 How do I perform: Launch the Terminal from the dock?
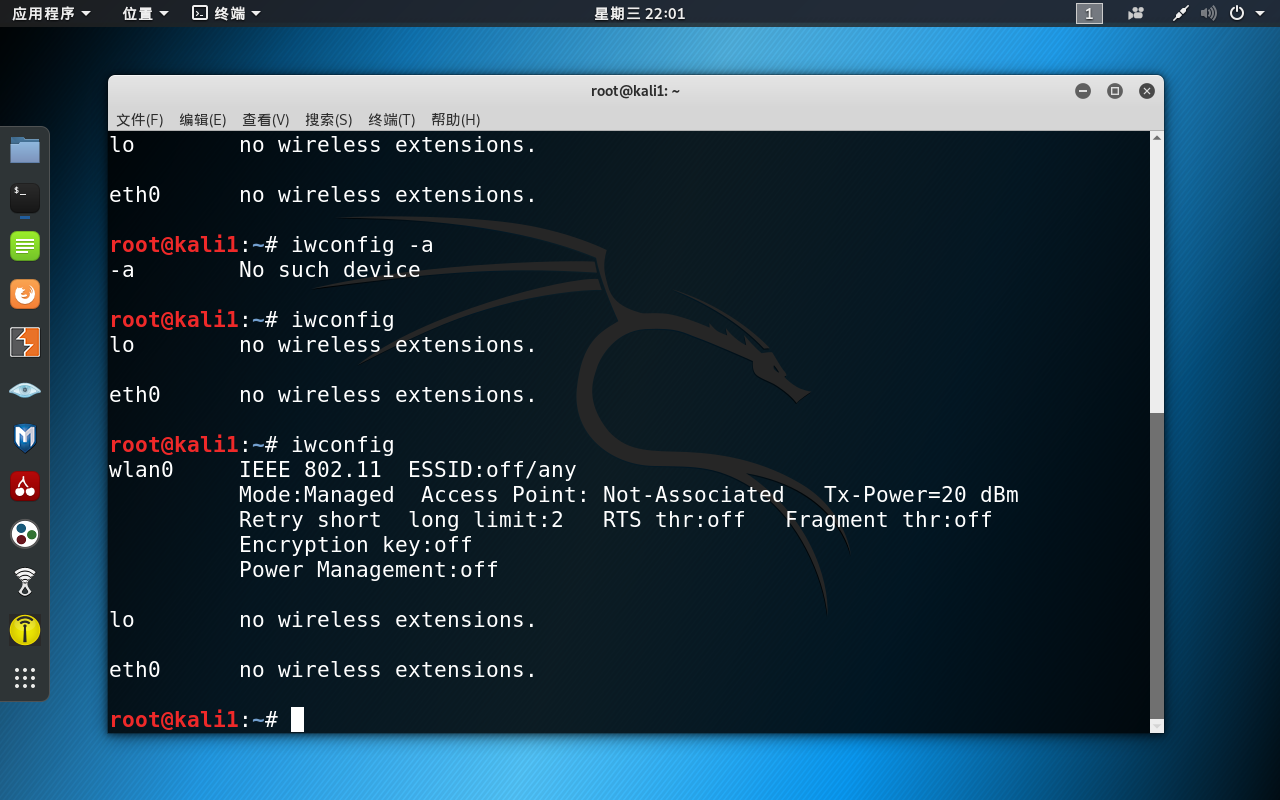25,198
